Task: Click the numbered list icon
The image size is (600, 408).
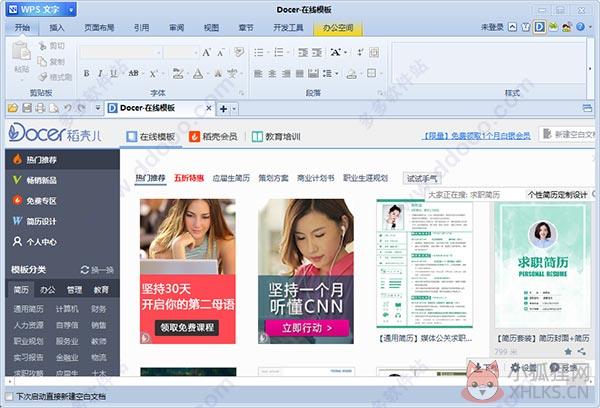Action: (x=279, y=52)
